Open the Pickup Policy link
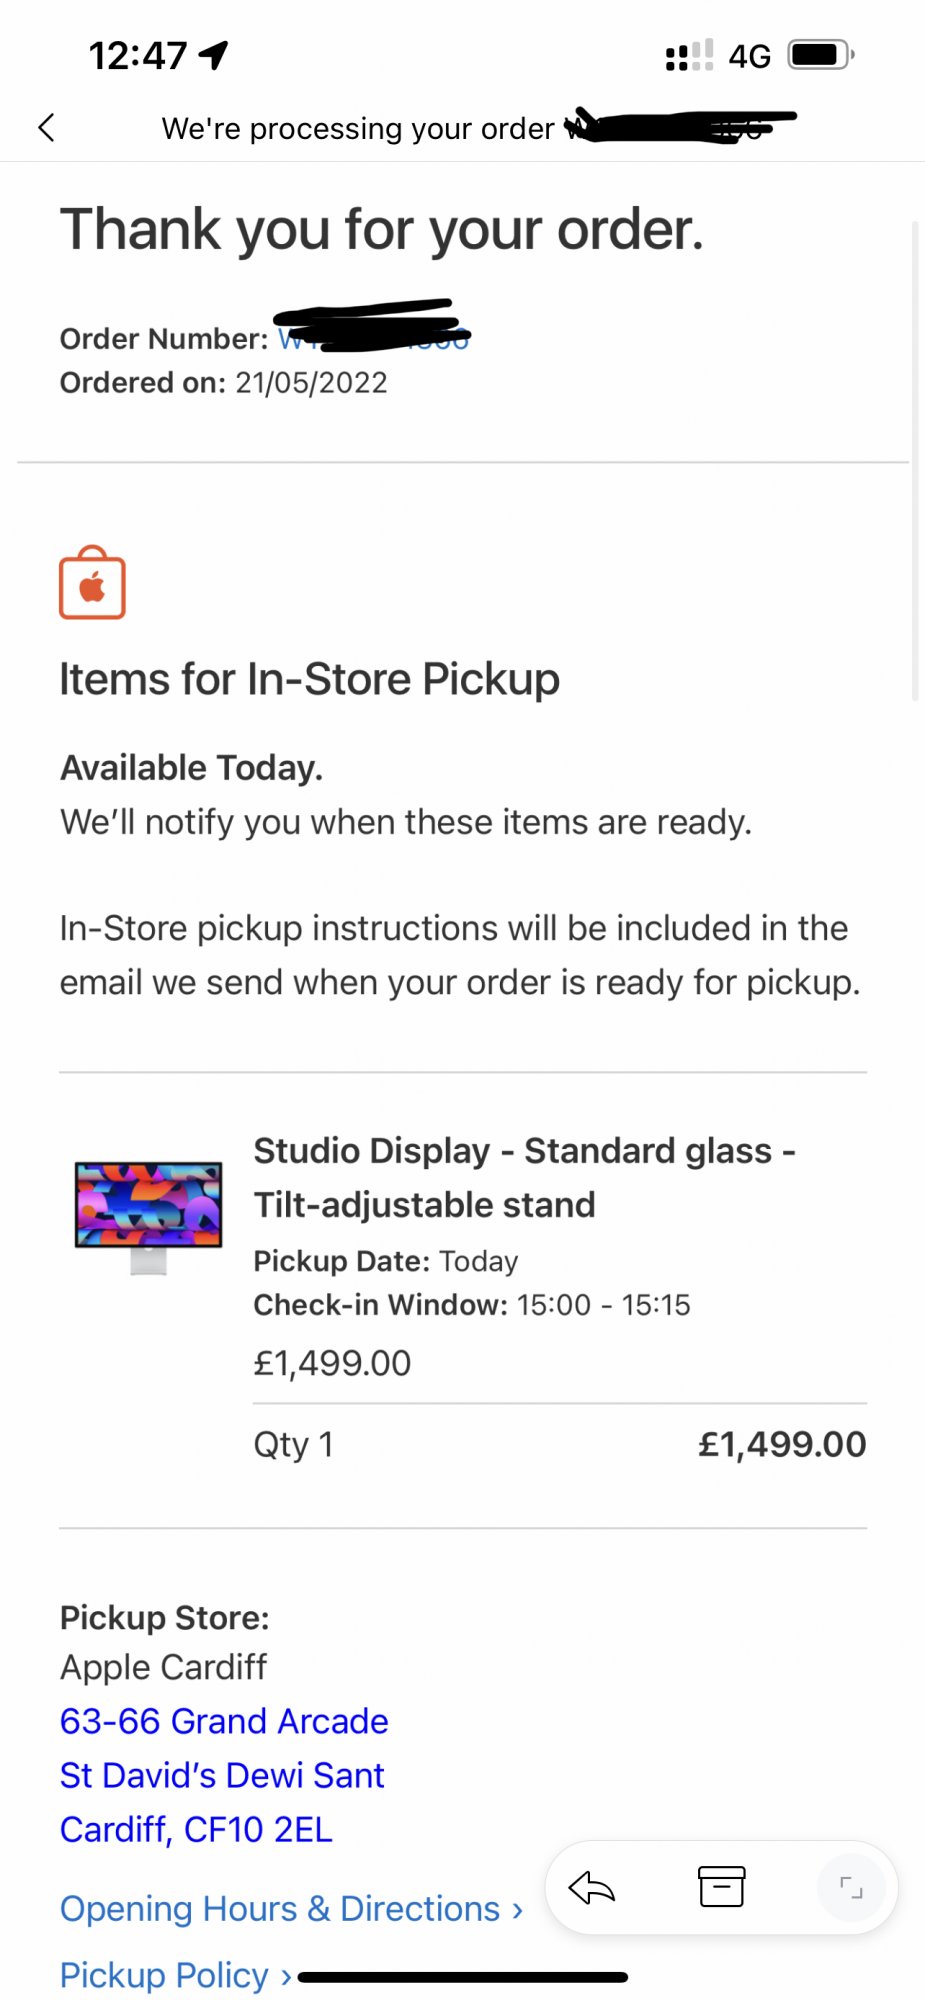The image size is (925, 2000). pos(175,1975)
